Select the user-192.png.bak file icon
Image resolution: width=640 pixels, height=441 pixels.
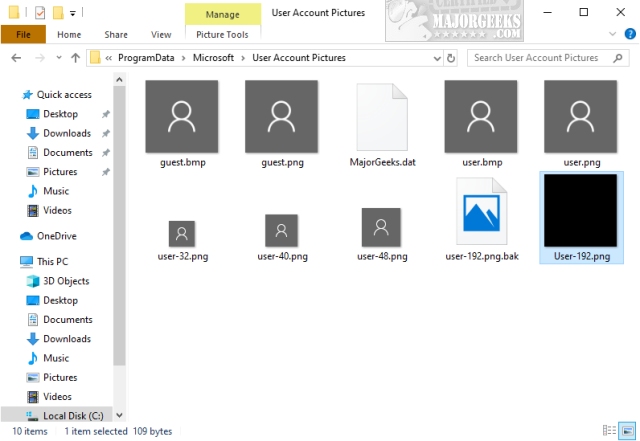482,211
